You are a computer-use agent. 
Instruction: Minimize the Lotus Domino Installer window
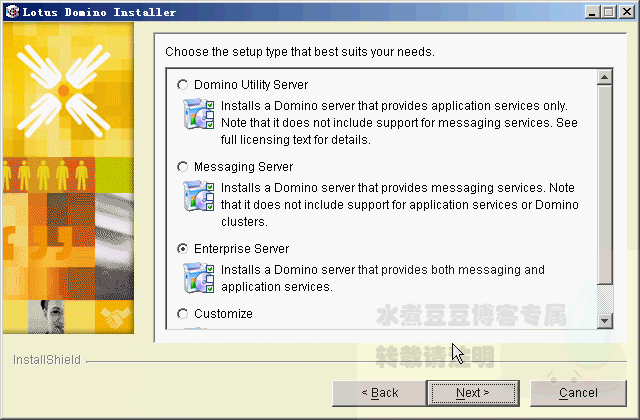pyautogui.click(x=592, y=12)
